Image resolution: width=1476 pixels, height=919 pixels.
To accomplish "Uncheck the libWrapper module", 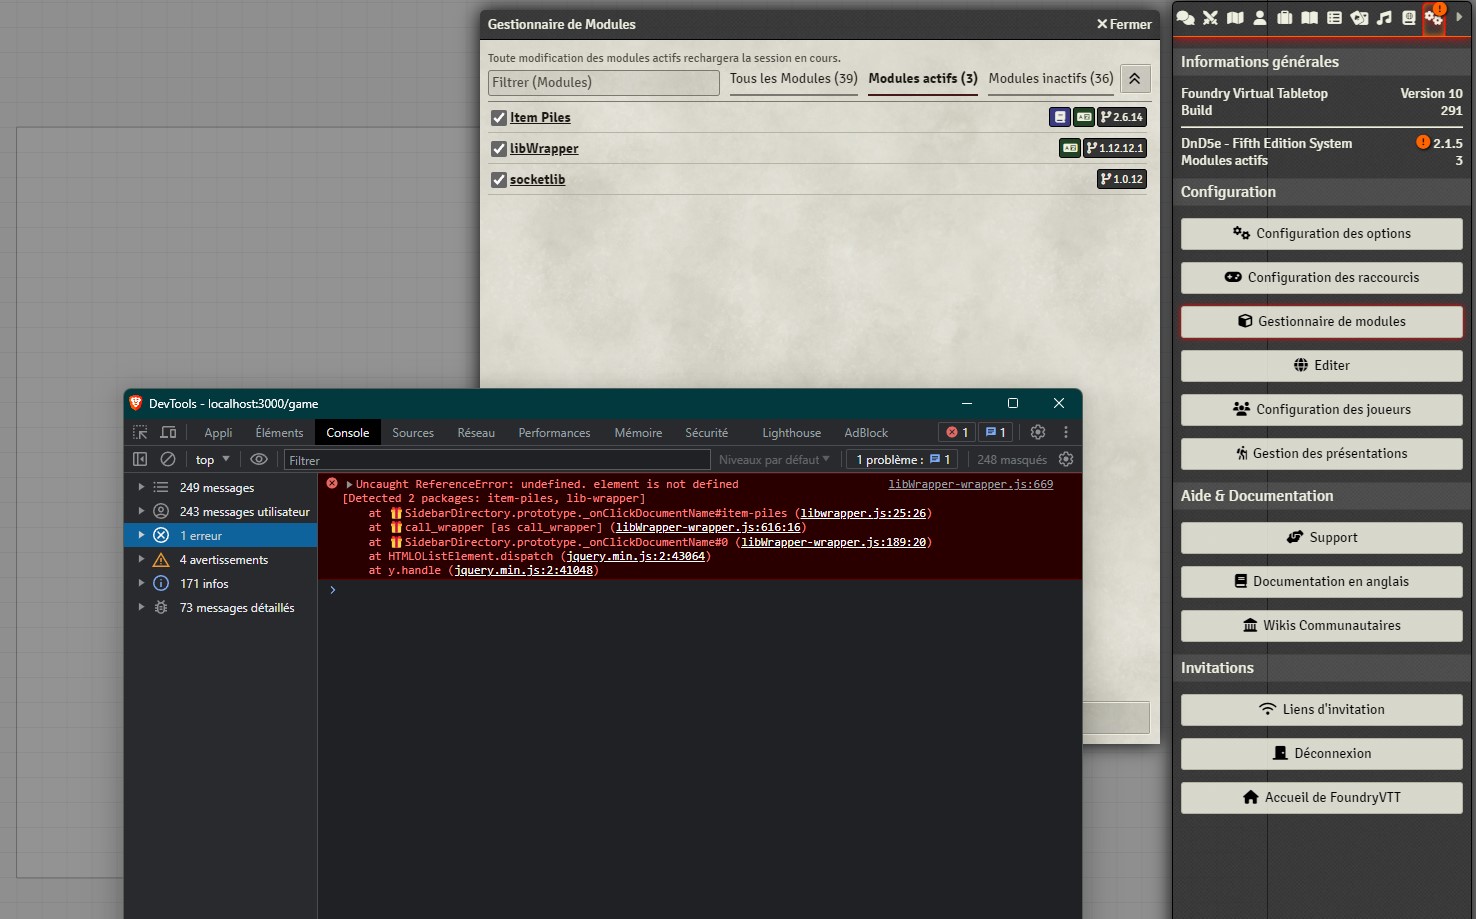I will [499, 148].
